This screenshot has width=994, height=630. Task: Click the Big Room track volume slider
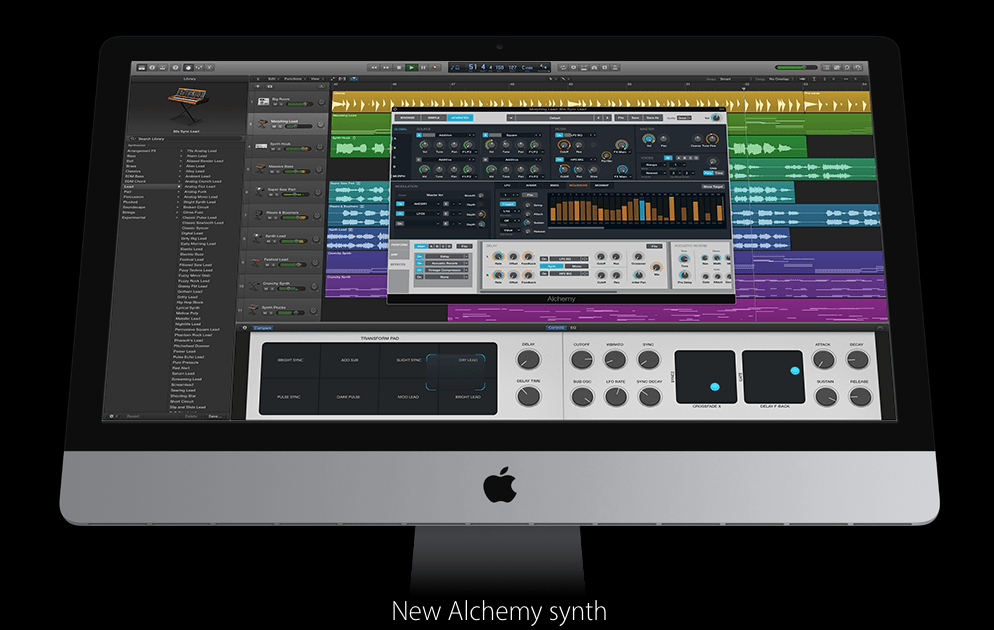[305, 103]
